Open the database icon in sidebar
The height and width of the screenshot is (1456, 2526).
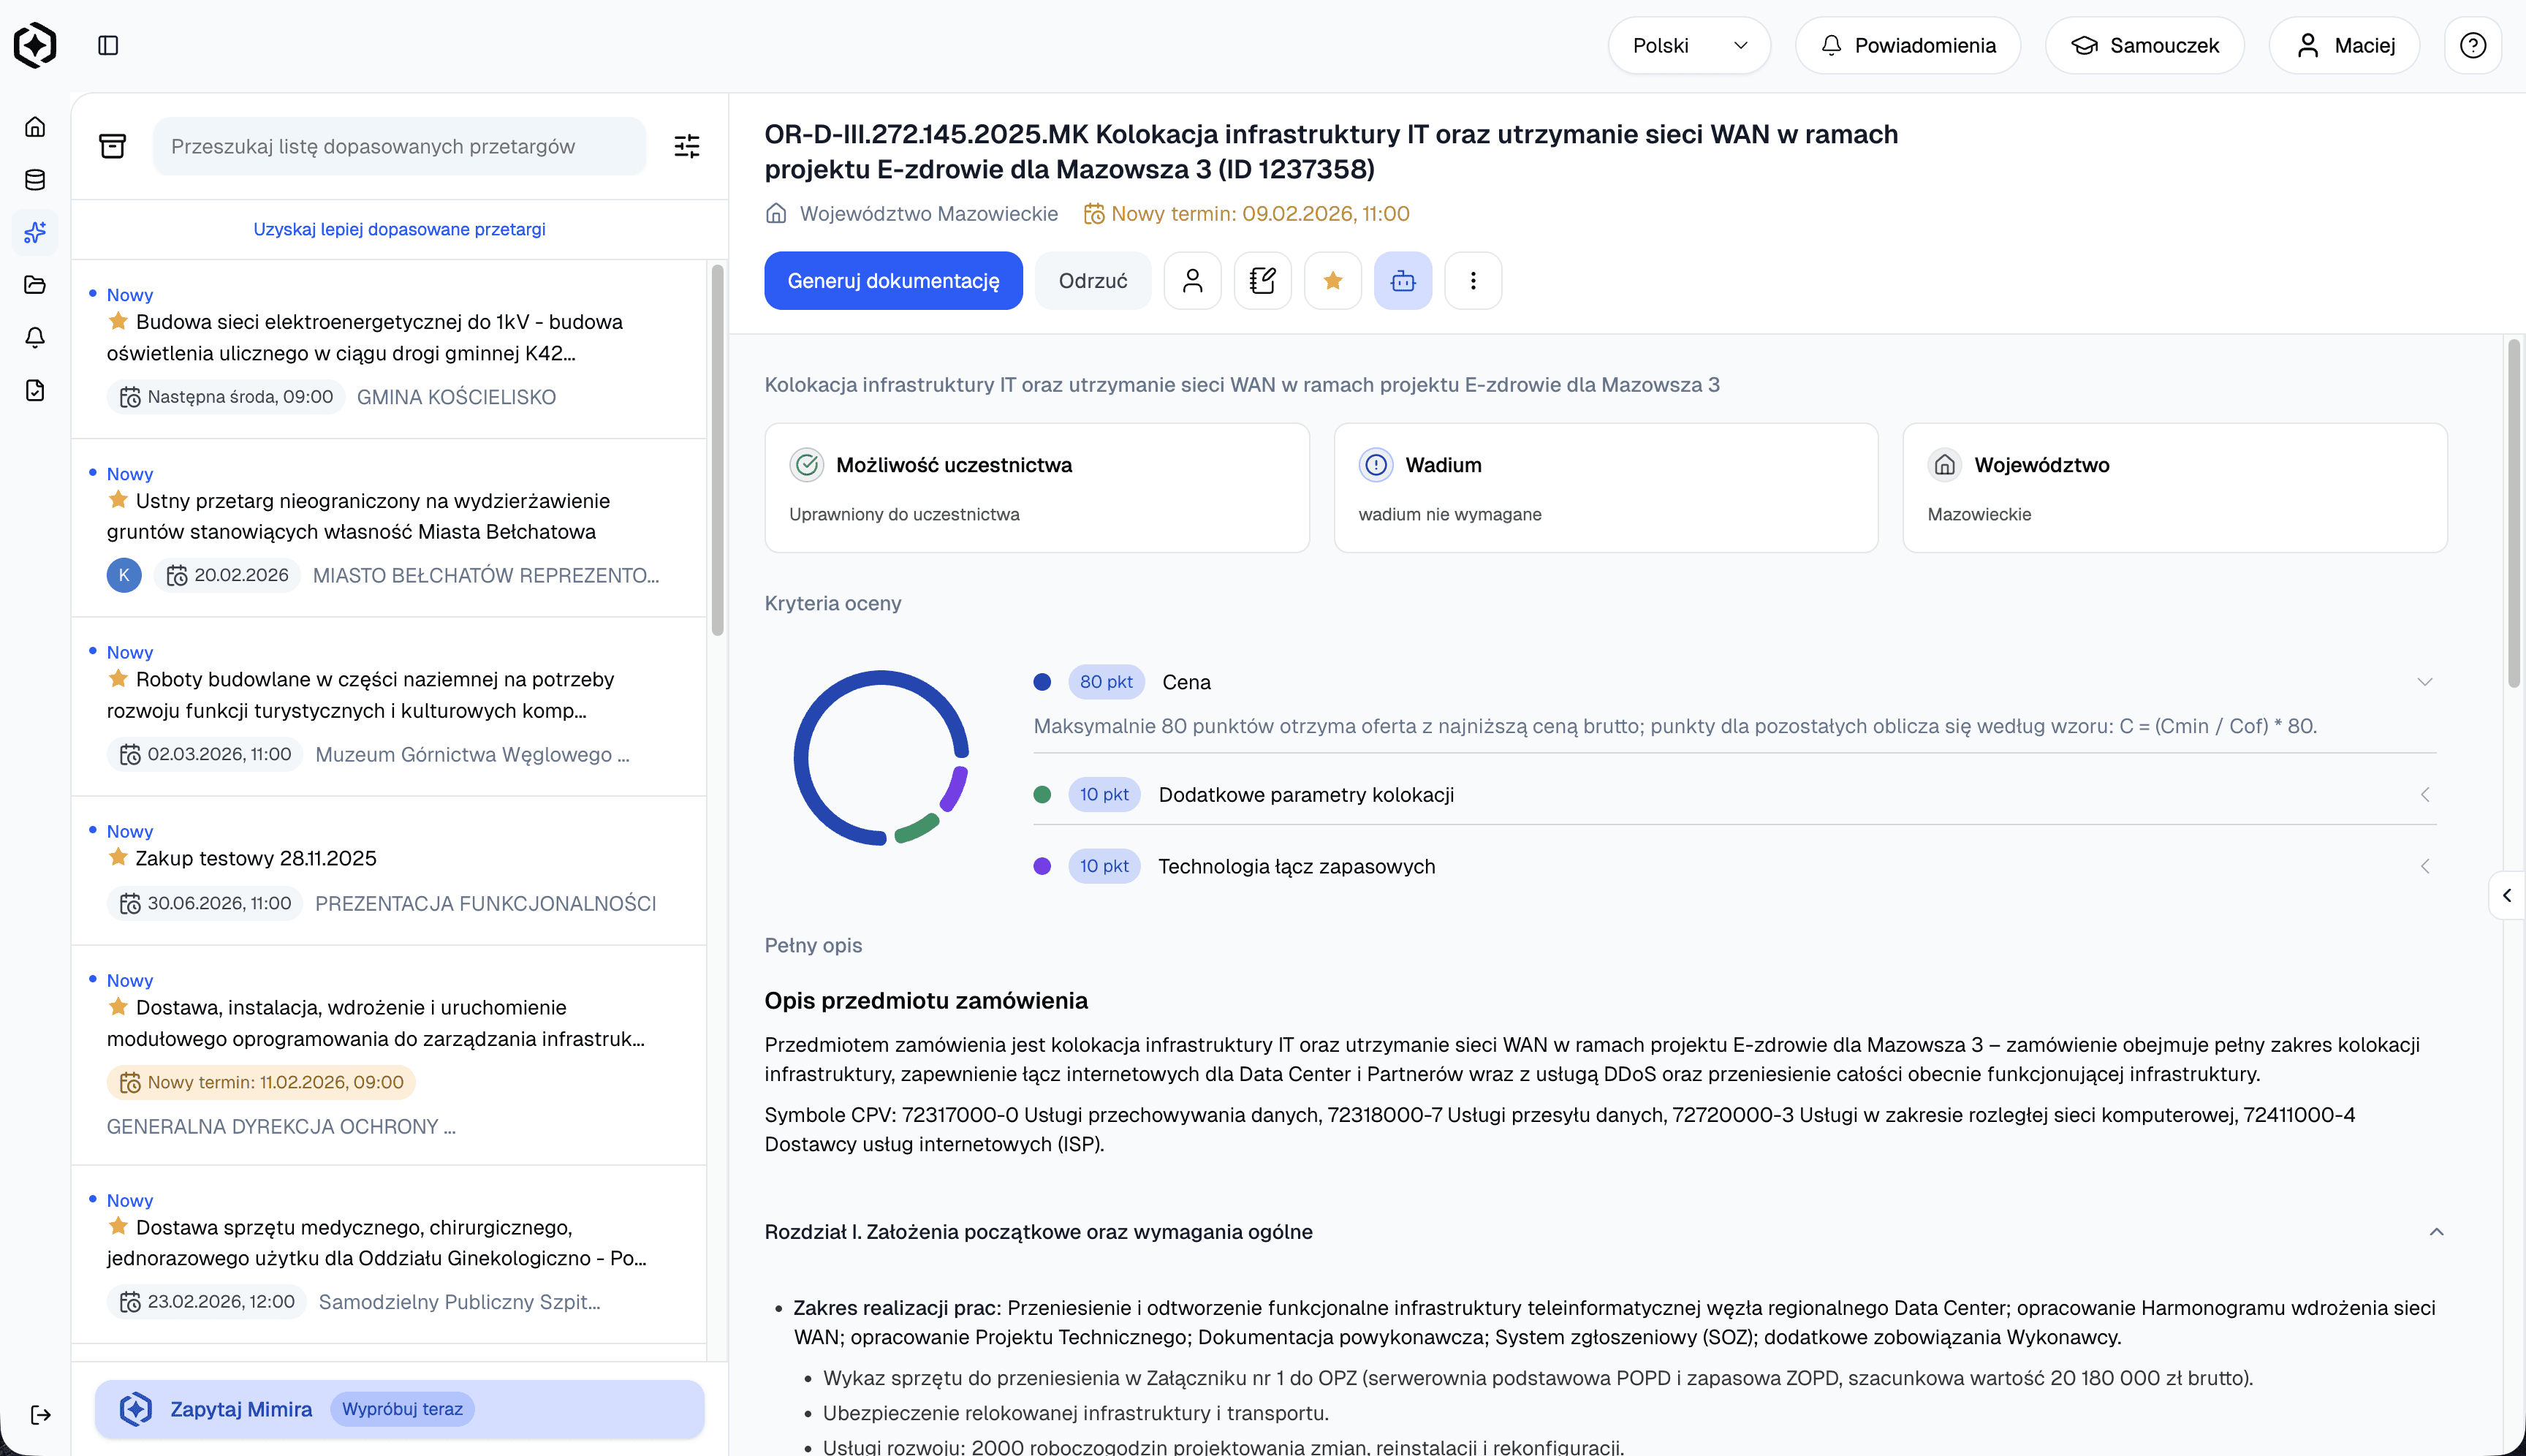coord(35,180)
